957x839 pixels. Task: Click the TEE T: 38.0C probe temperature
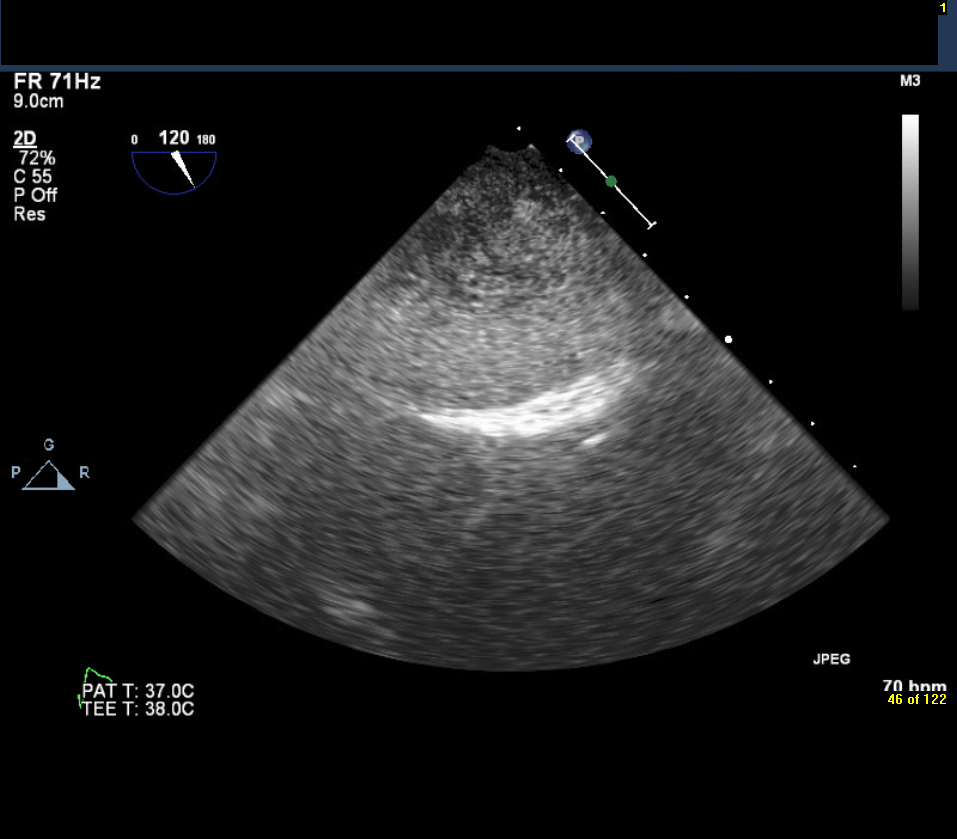pos(138,709)
